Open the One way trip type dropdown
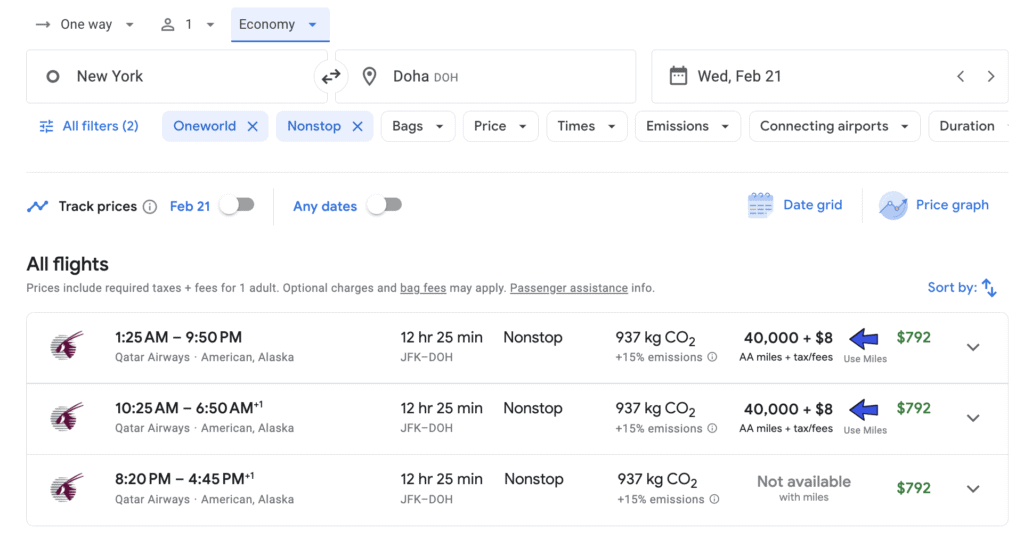1024x539 pixels. click(x=85, y=25)
